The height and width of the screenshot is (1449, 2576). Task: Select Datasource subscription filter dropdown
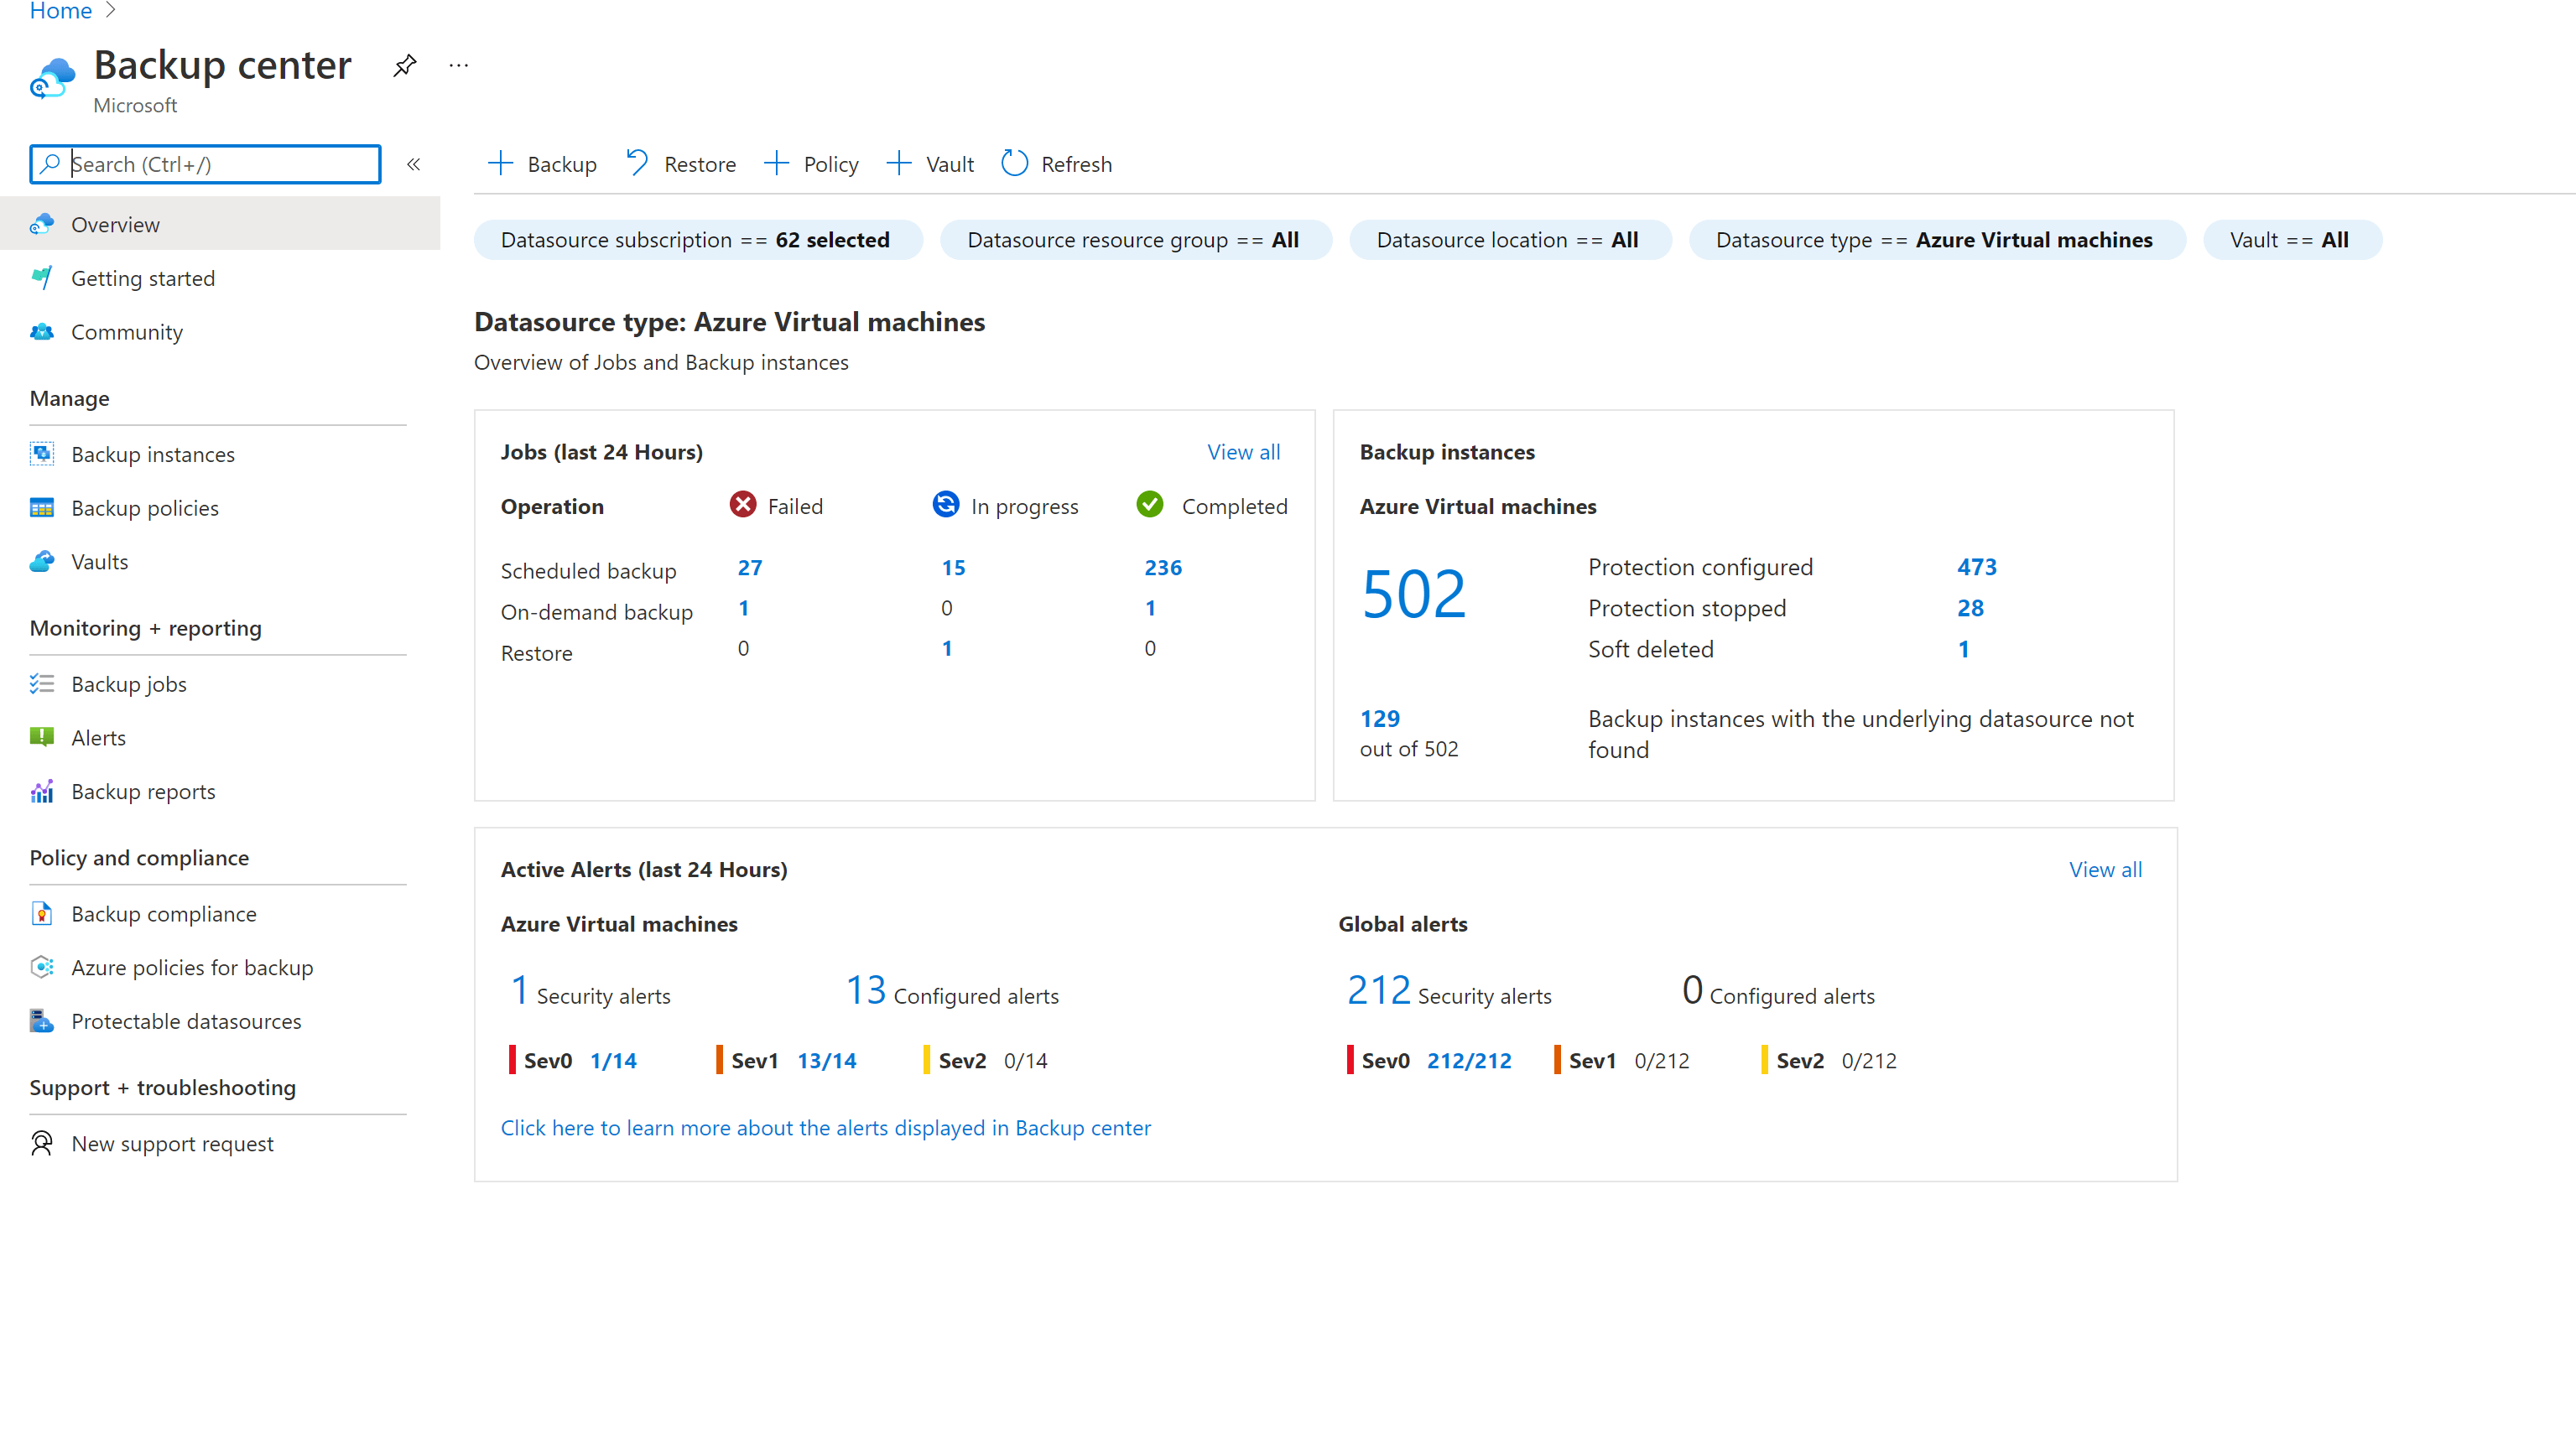tap(694, 239)
